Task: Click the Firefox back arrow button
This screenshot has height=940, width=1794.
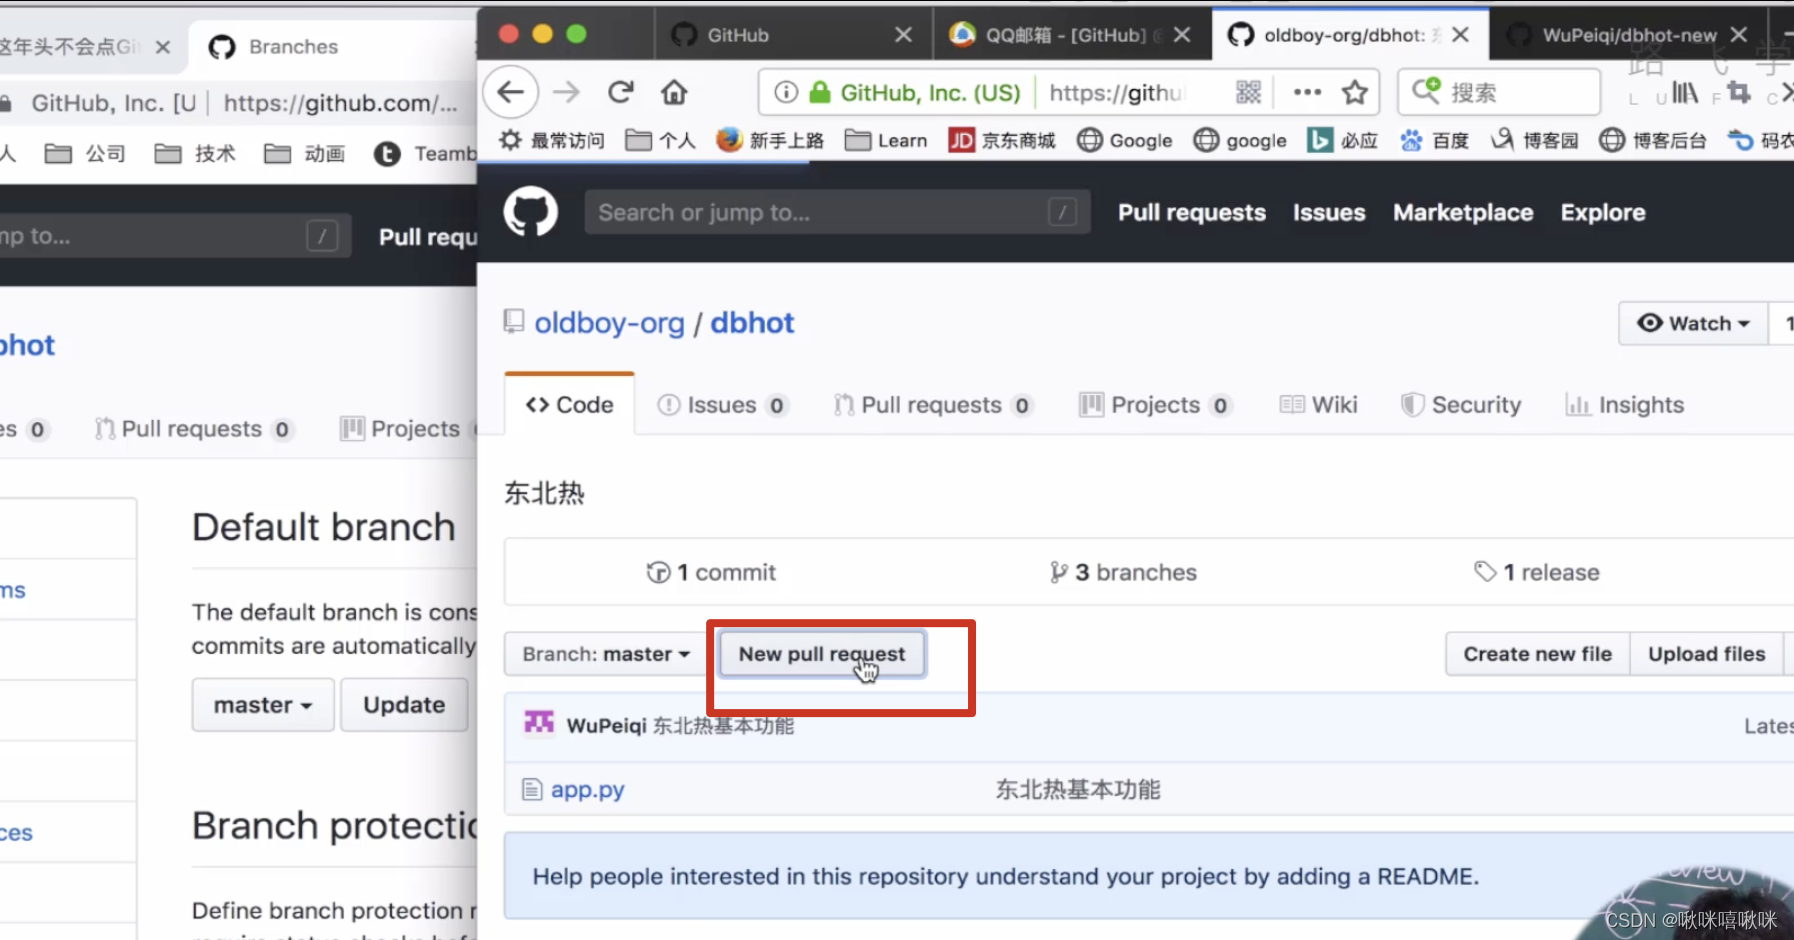Action: pyautogui.click(x=511, y=93)
